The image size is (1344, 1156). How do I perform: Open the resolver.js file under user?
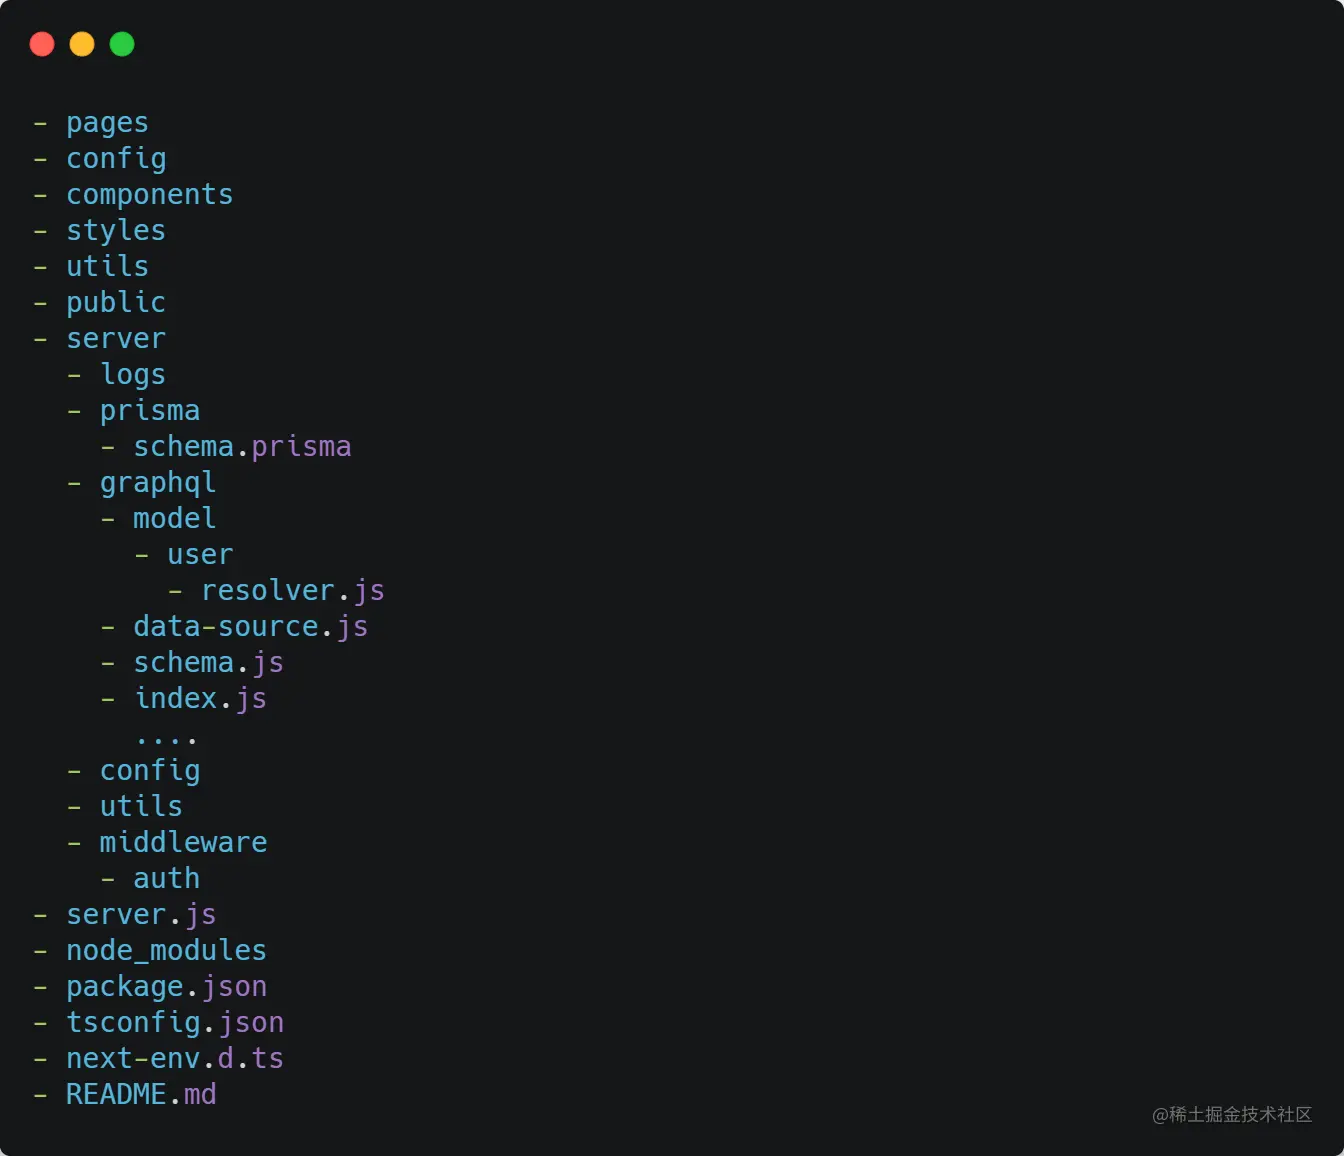pos(293,590)
